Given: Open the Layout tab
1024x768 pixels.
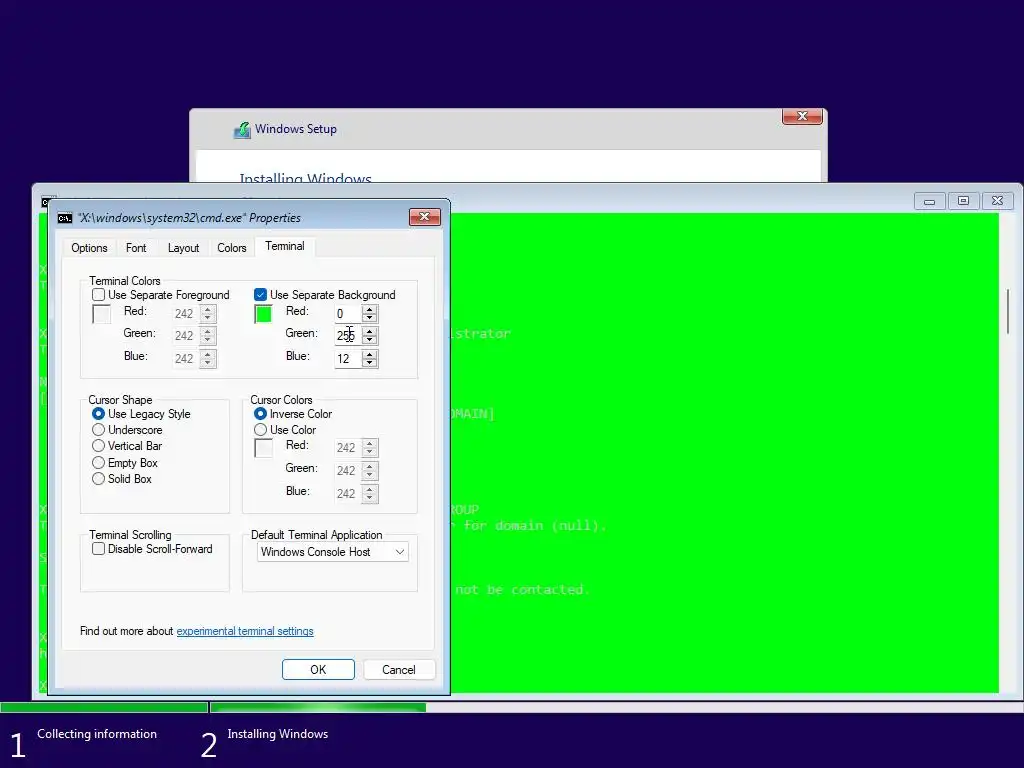Looking at the screenshot, I should coord(183,248).
